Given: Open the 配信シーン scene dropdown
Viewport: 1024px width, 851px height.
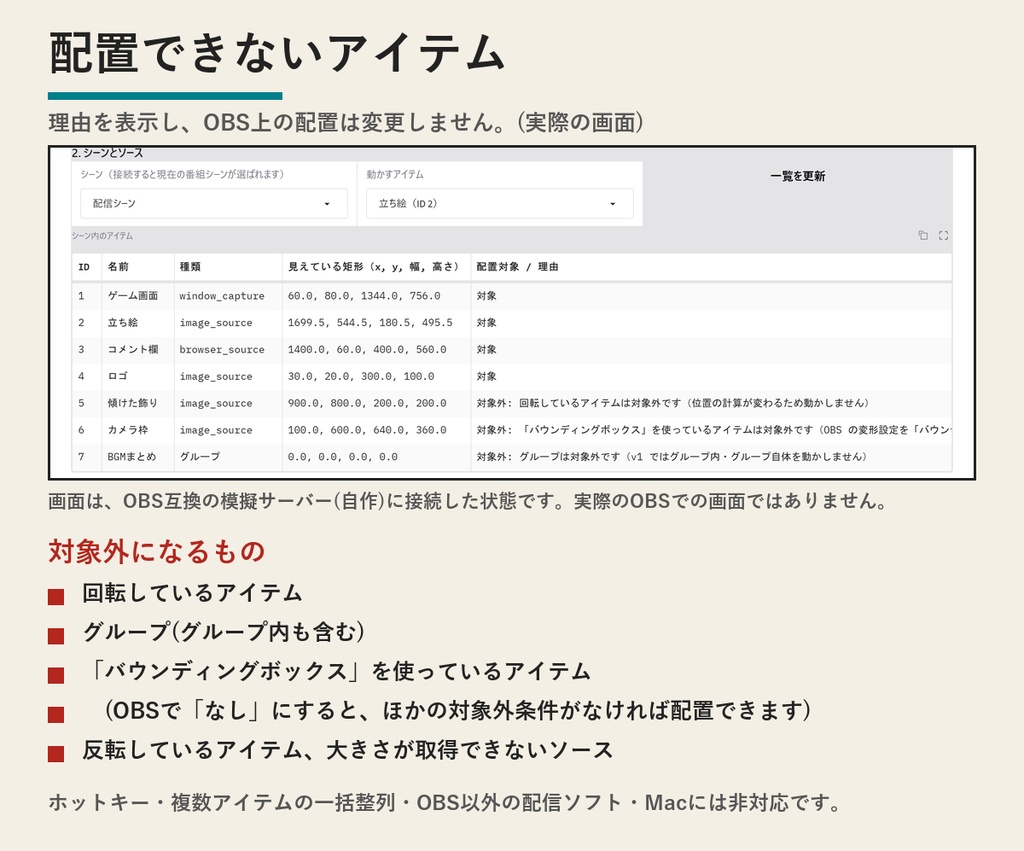Looking at the screenshot, I should point(214,203).
